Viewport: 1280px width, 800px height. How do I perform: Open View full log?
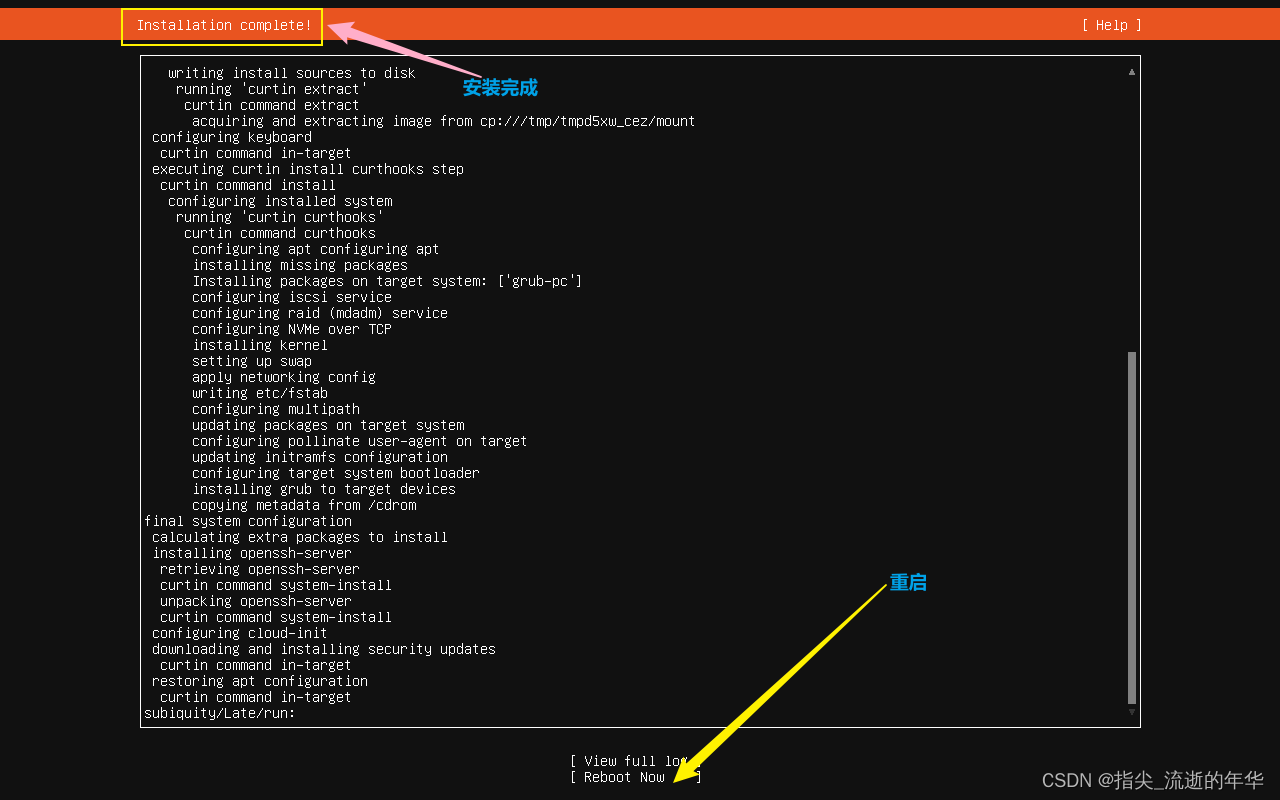635,761
